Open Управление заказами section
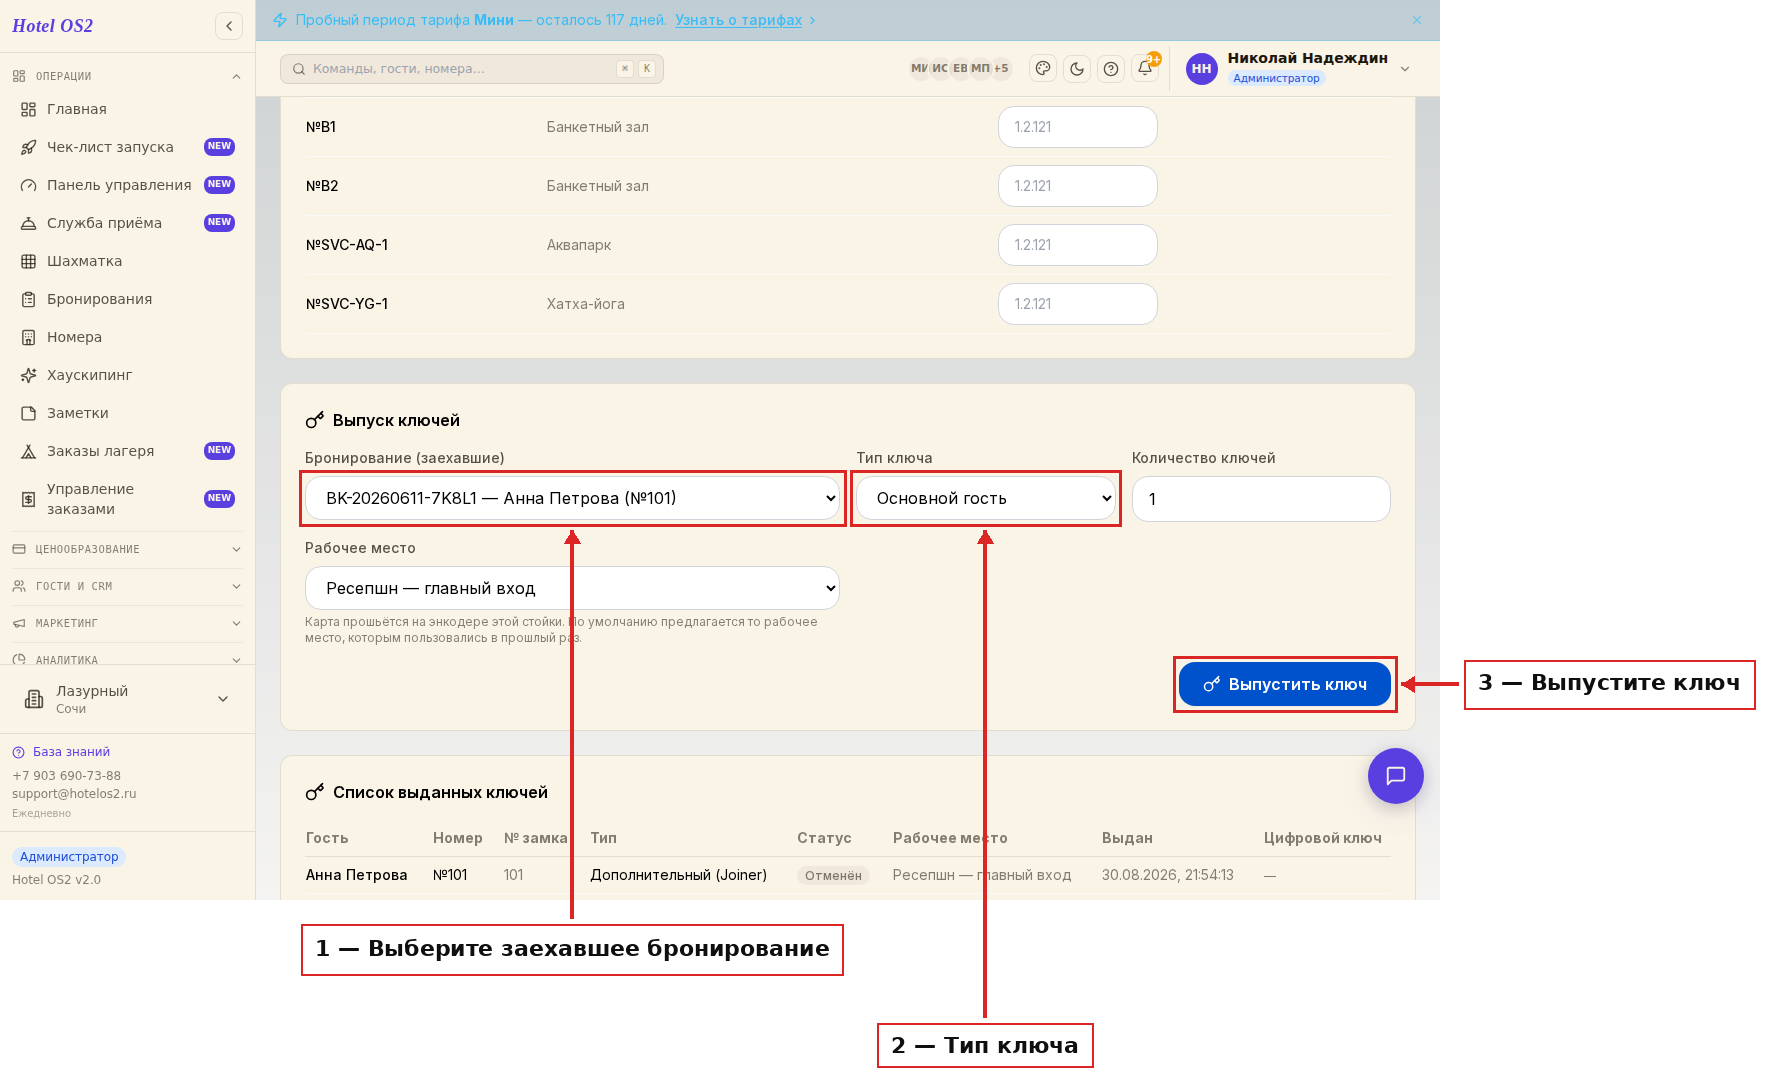 click(x=127, y=499)
